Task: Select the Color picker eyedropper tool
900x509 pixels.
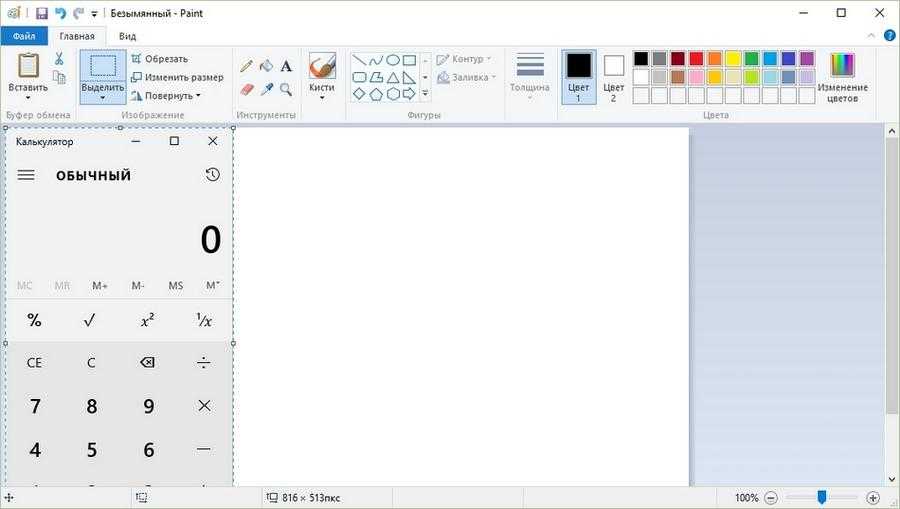Action: 266,89
